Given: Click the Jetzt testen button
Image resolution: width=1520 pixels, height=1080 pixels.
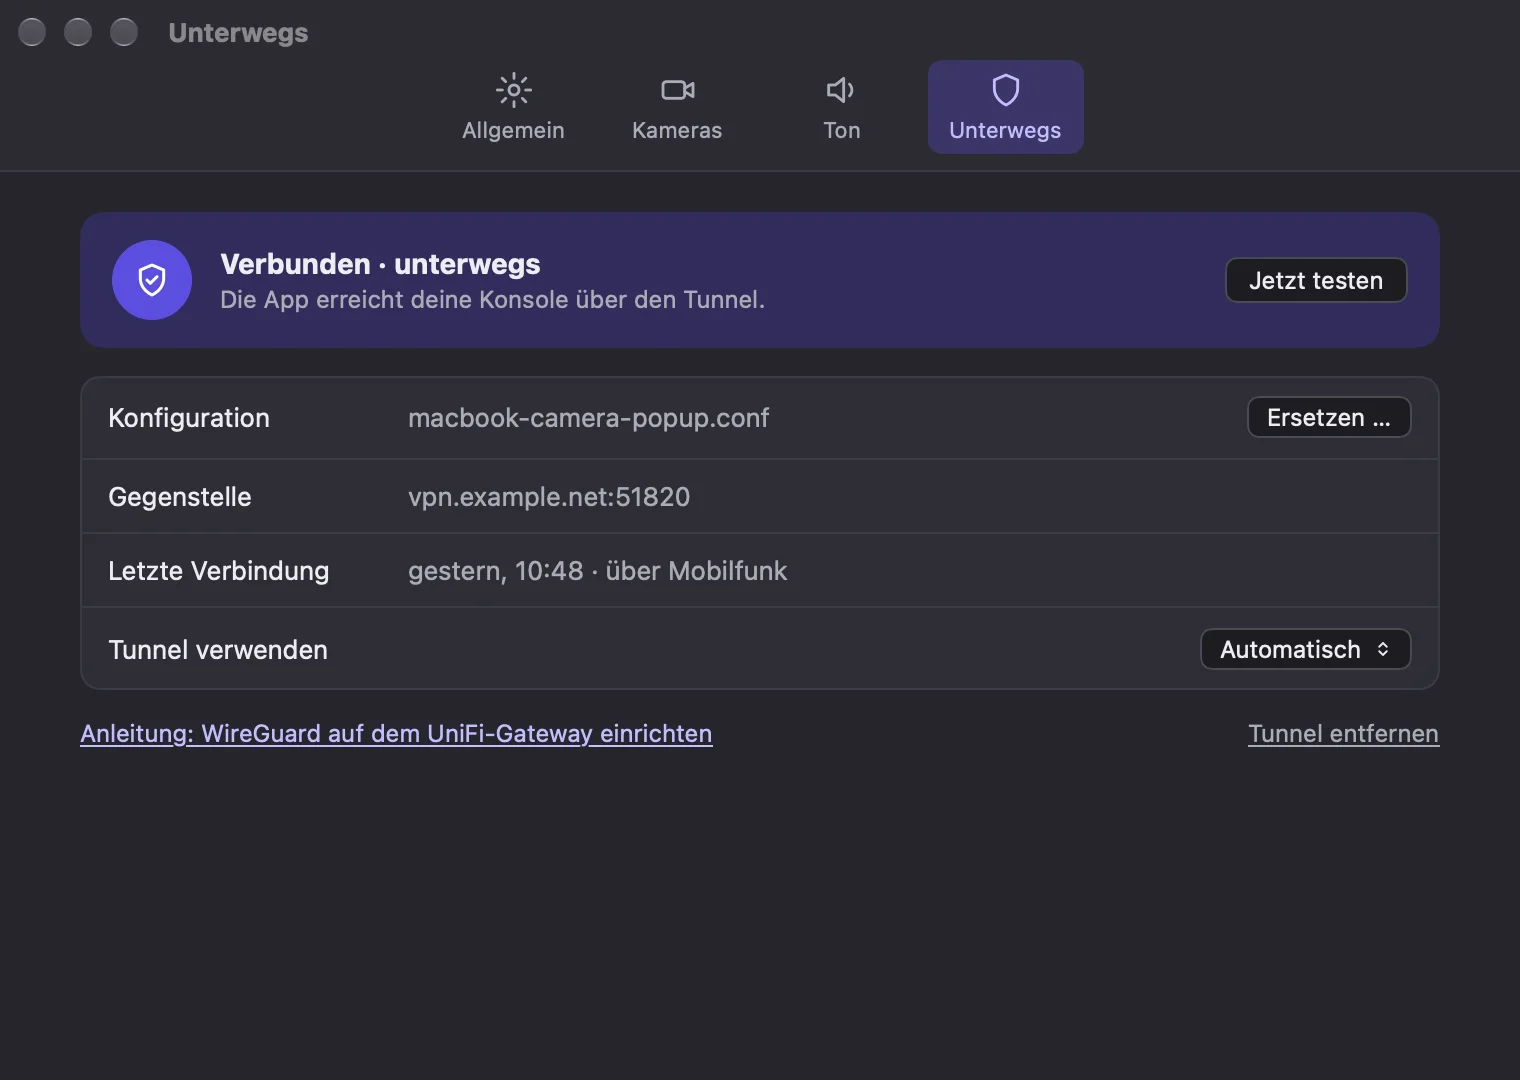Looking at the screenshot, I should coord(1316,280).
